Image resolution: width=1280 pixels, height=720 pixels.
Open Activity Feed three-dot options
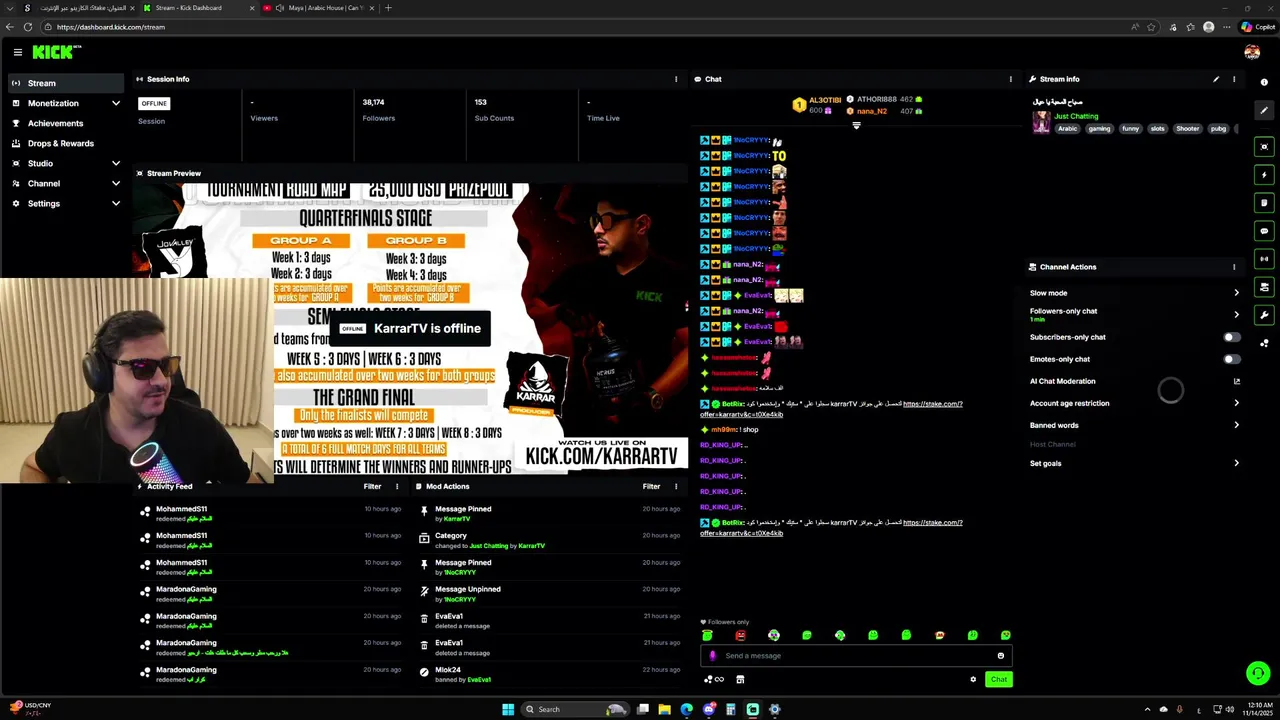click(x=397, y=486)
